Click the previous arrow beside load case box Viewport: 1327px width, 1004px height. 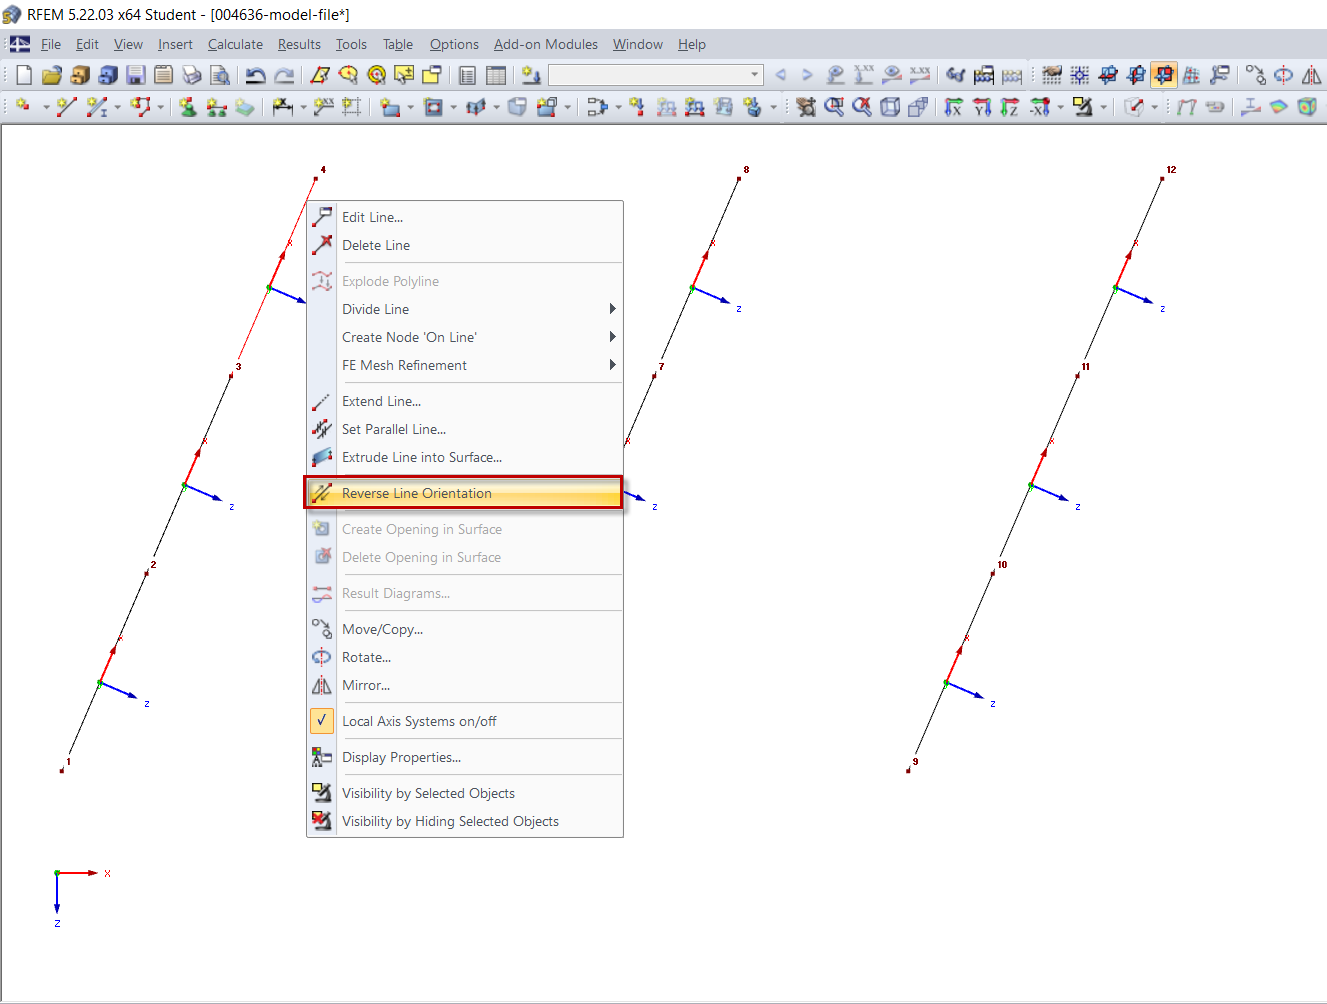click(x=780, y=75)
